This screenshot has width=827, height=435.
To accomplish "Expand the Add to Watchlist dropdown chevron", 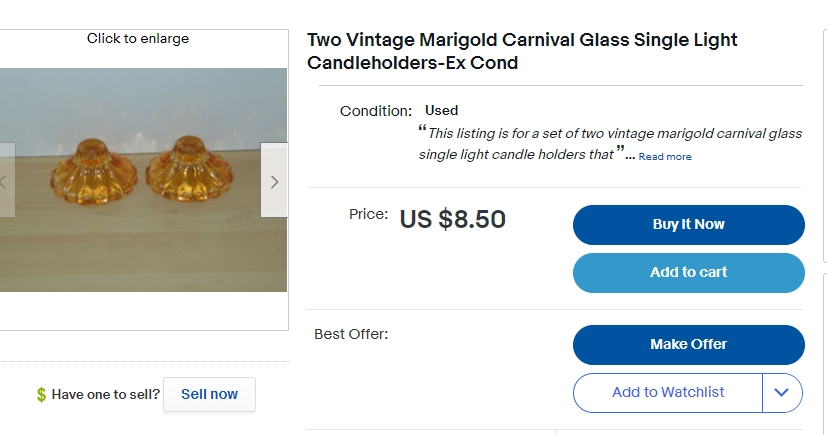I will [x=783, y=393].
